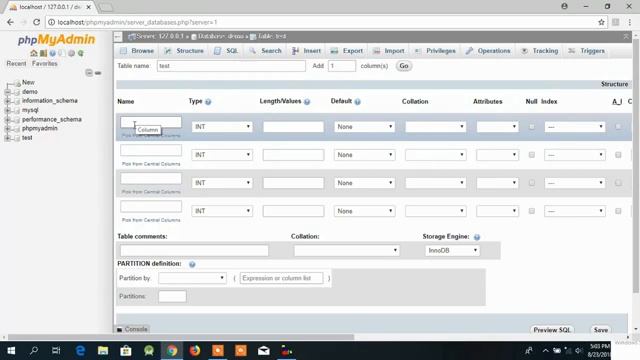The image size is (640, 360).
Task: Toggle Null checkbox in first column row
Action: [531, 127]
